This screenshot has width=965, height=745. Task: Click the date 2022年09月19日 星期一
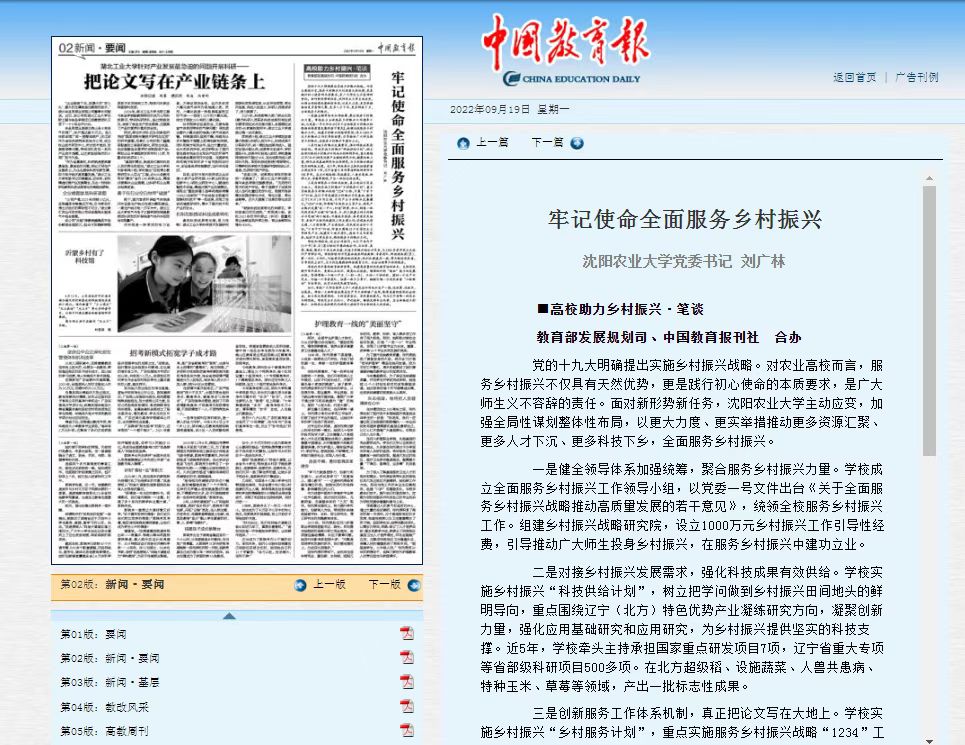pyautogui.click(x=510, y=110)
